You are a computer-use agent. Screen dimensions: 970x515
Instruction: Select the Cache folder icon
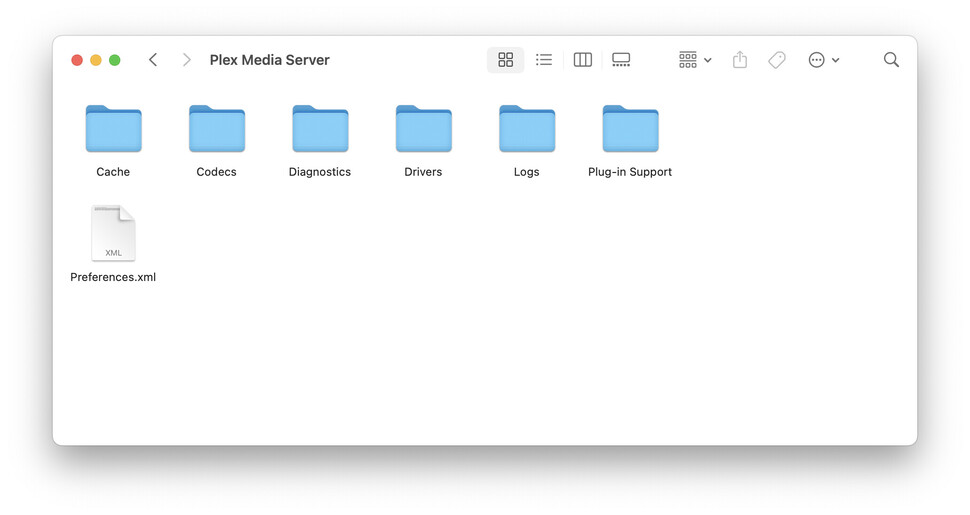[113, 128]
